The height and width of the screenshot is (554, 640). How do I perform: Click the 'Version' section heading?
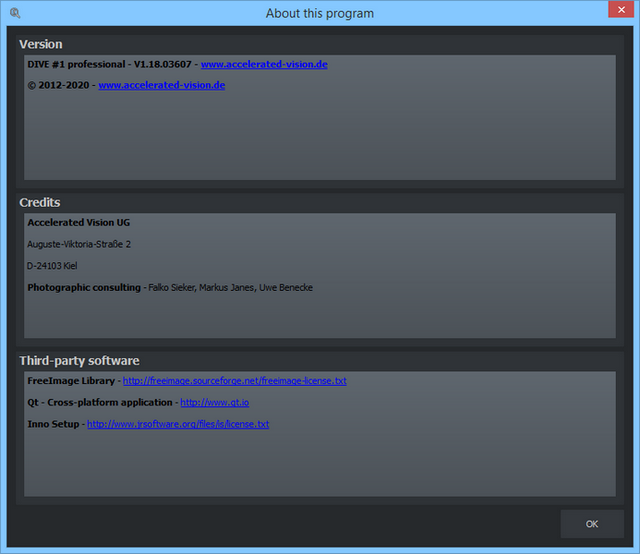tap(41, 44)
